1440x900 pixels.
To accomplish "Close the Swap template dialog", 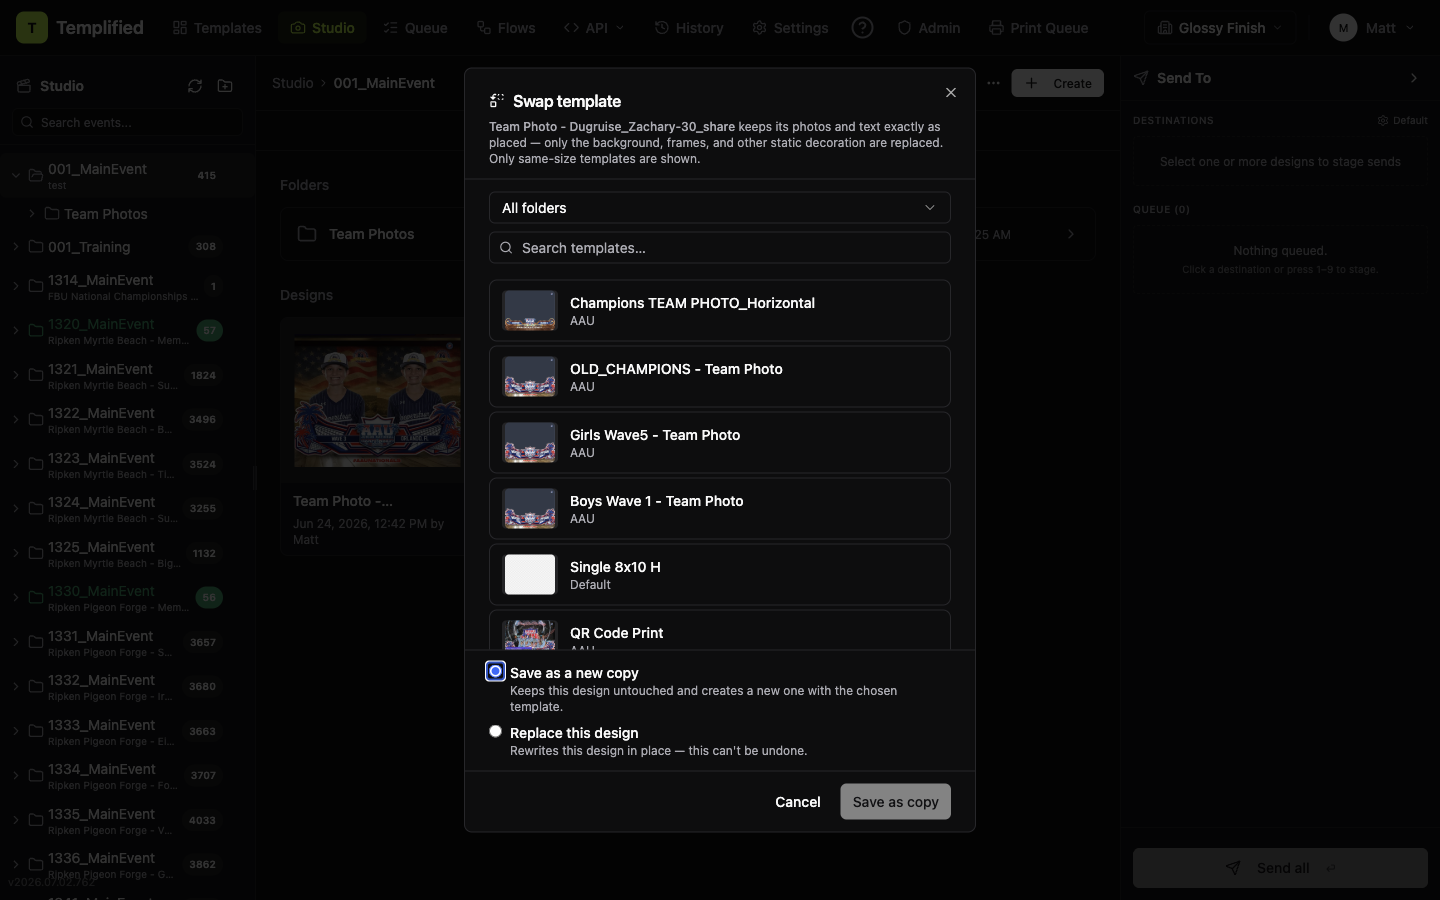I will tap(951, 93).
